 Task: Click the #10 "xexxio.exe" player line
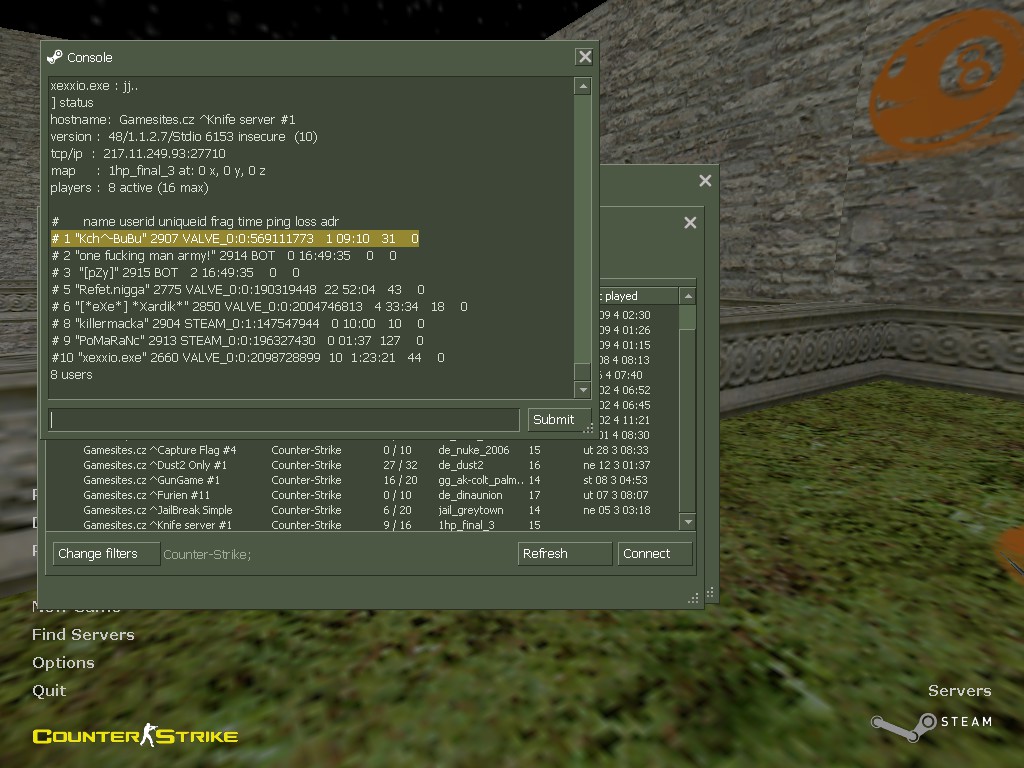248,357
